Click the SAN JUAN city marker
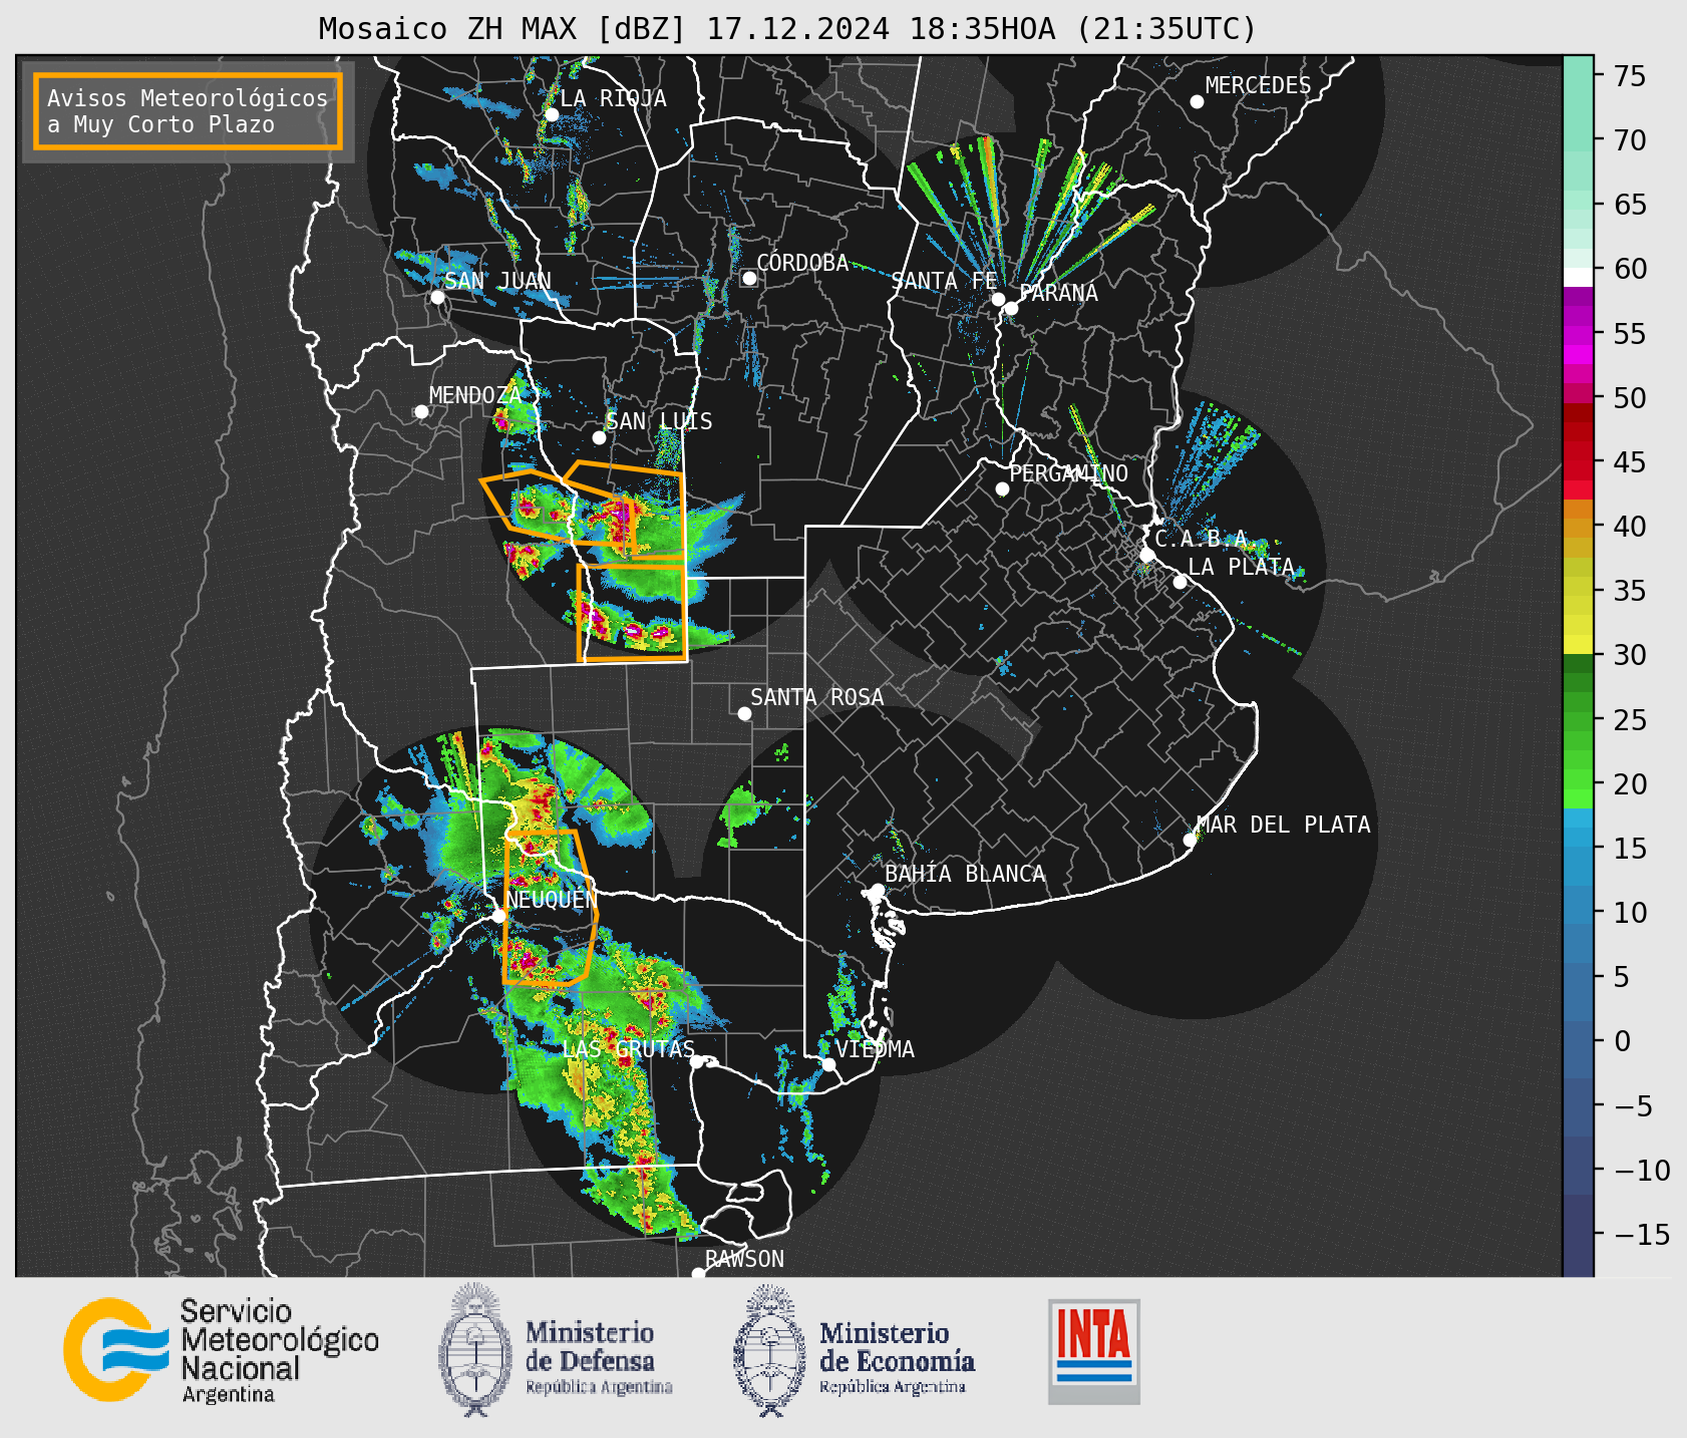 pos(437,297)
